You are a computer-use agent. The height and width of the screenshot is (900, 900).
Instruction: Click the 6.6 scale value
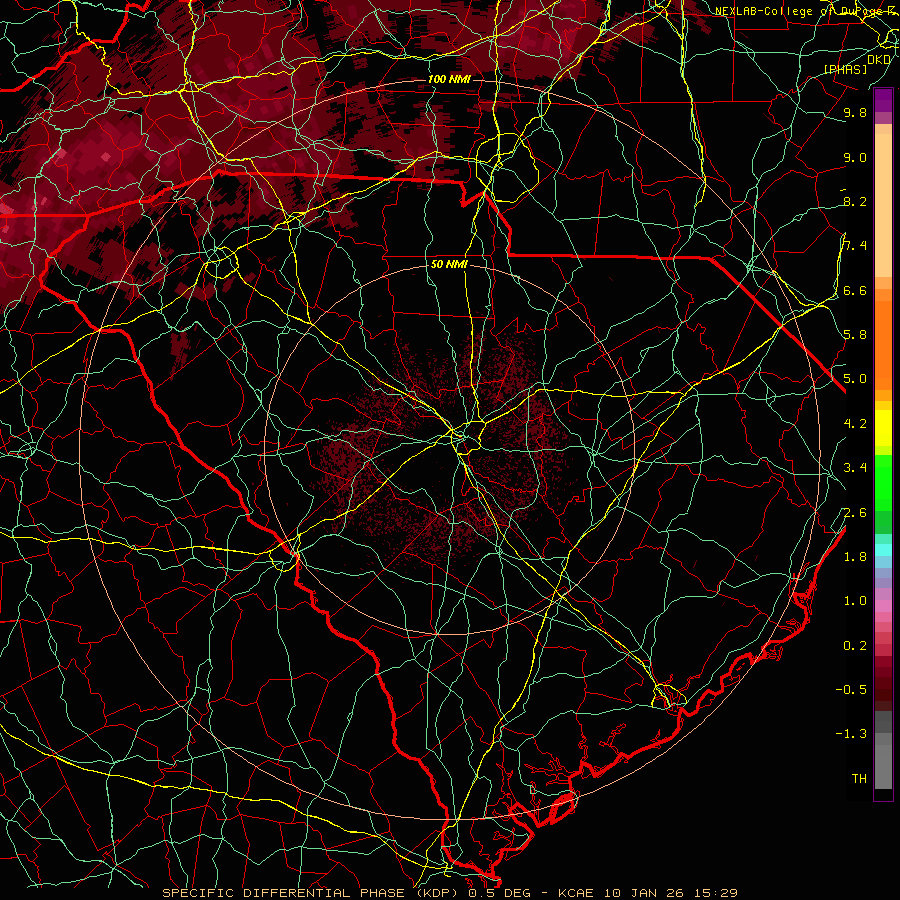855,291
